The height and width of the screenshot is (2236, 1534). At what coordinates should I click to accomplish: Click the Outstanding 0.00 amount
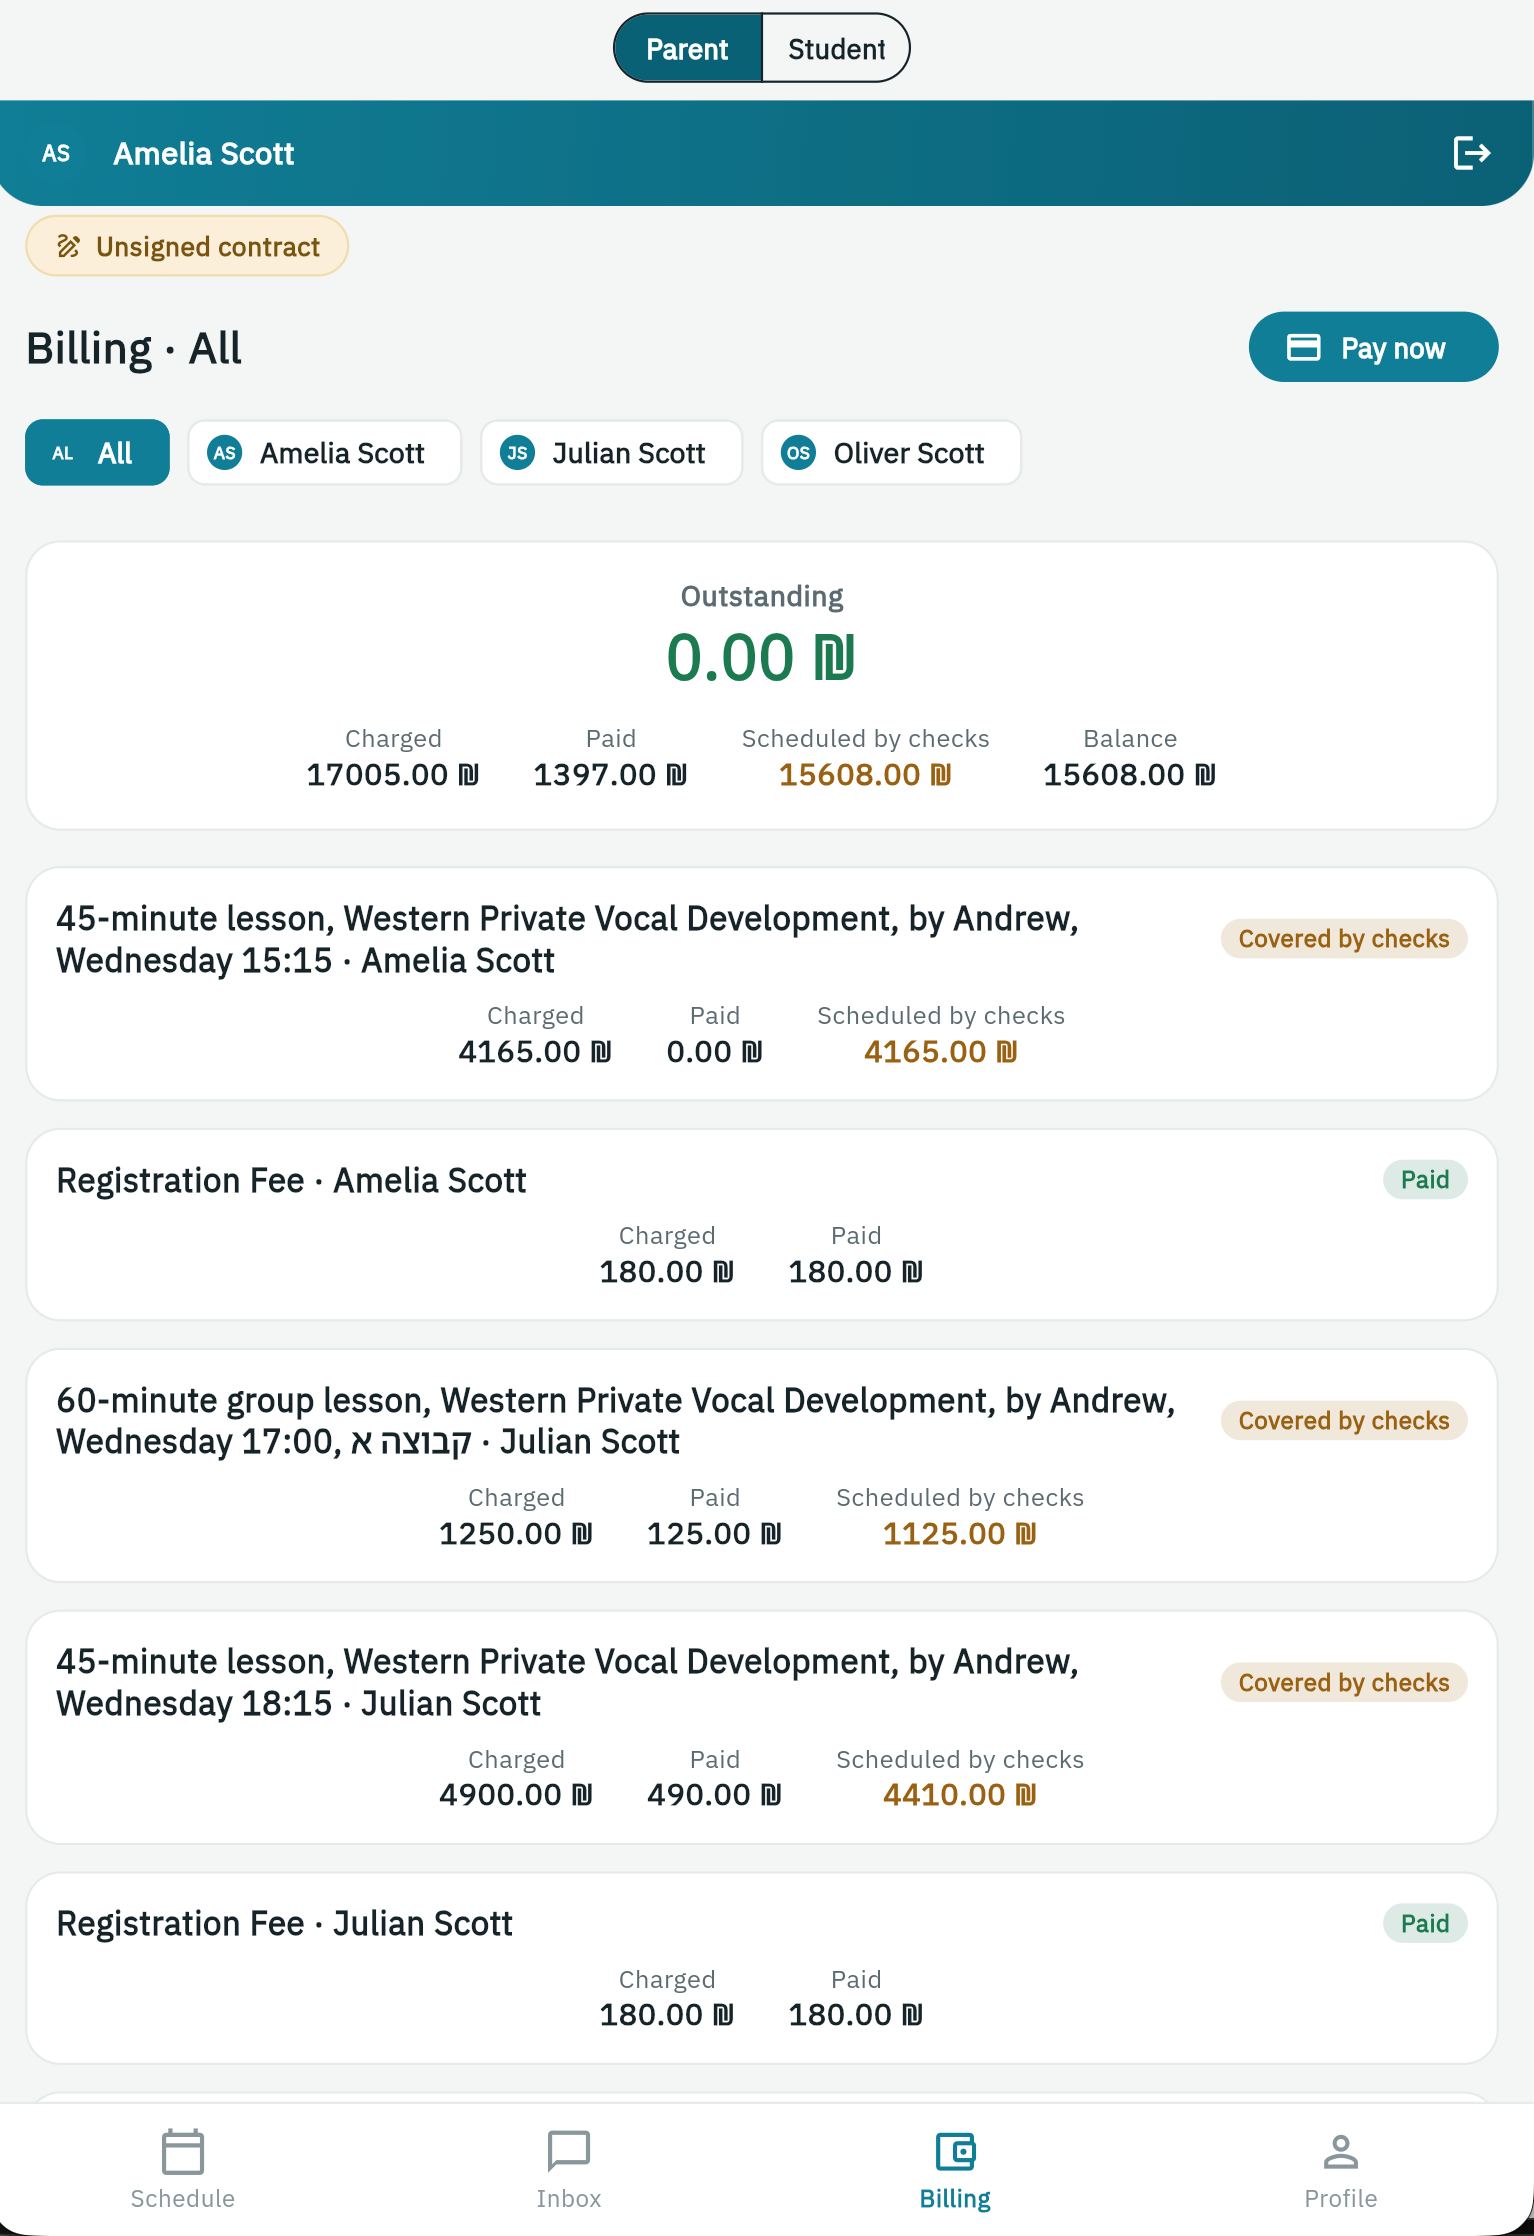coord(761,657)
